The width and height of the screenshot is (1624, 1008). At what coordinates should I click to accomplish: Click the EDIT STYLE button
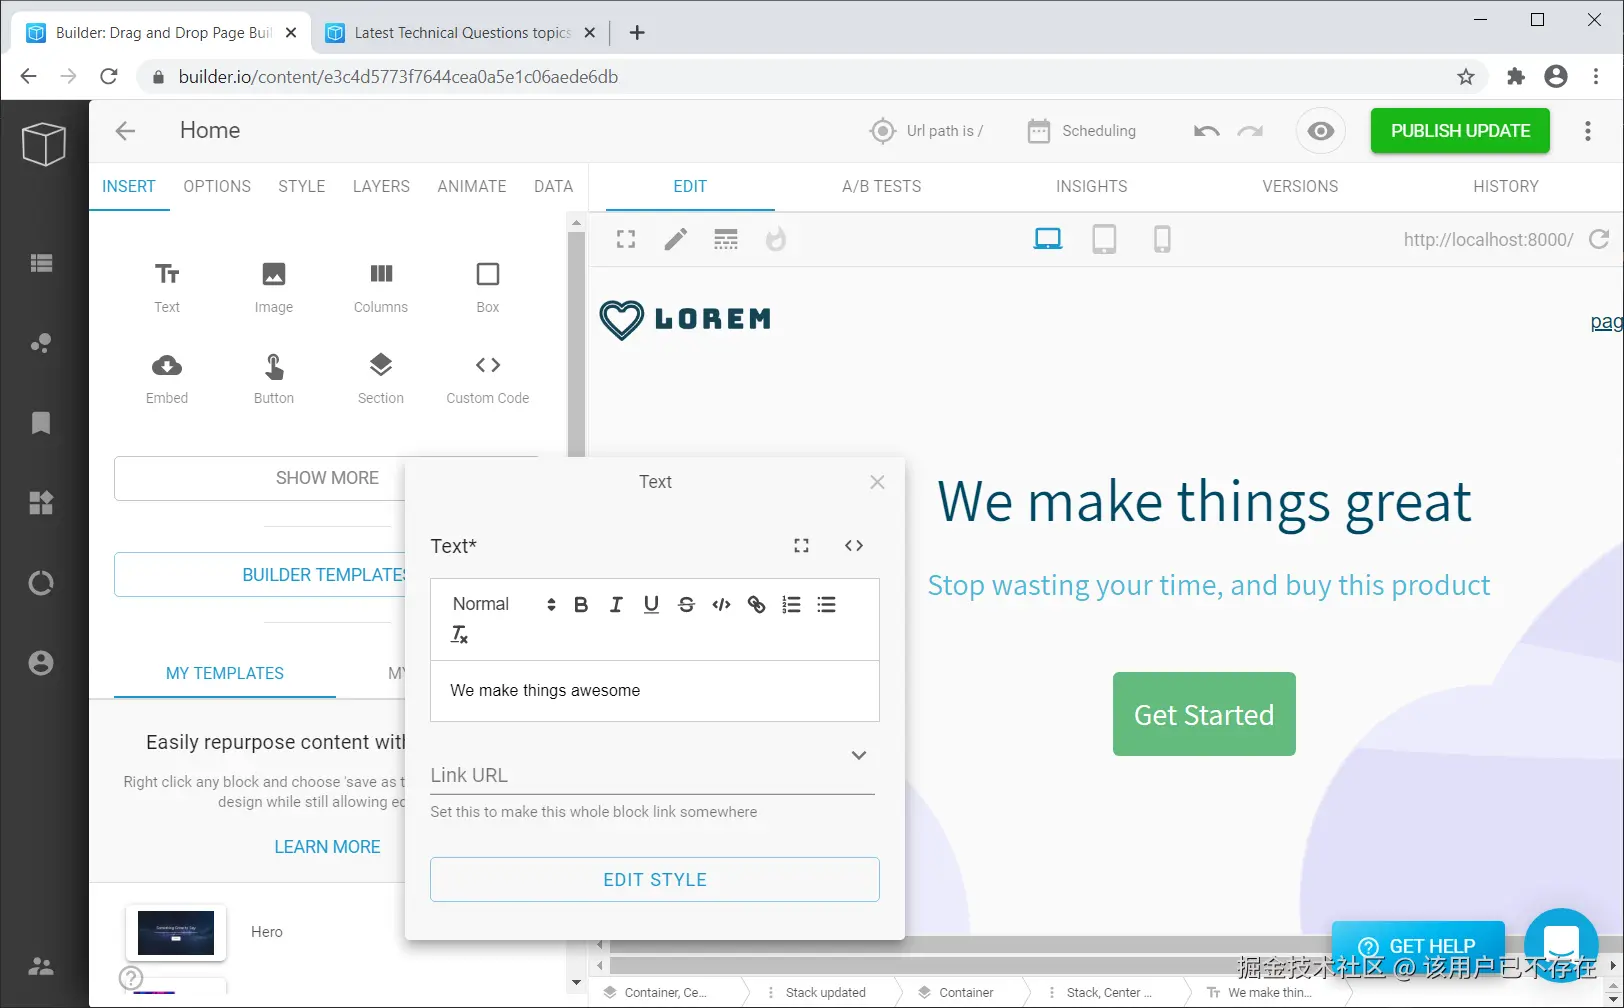pos(655,880)
